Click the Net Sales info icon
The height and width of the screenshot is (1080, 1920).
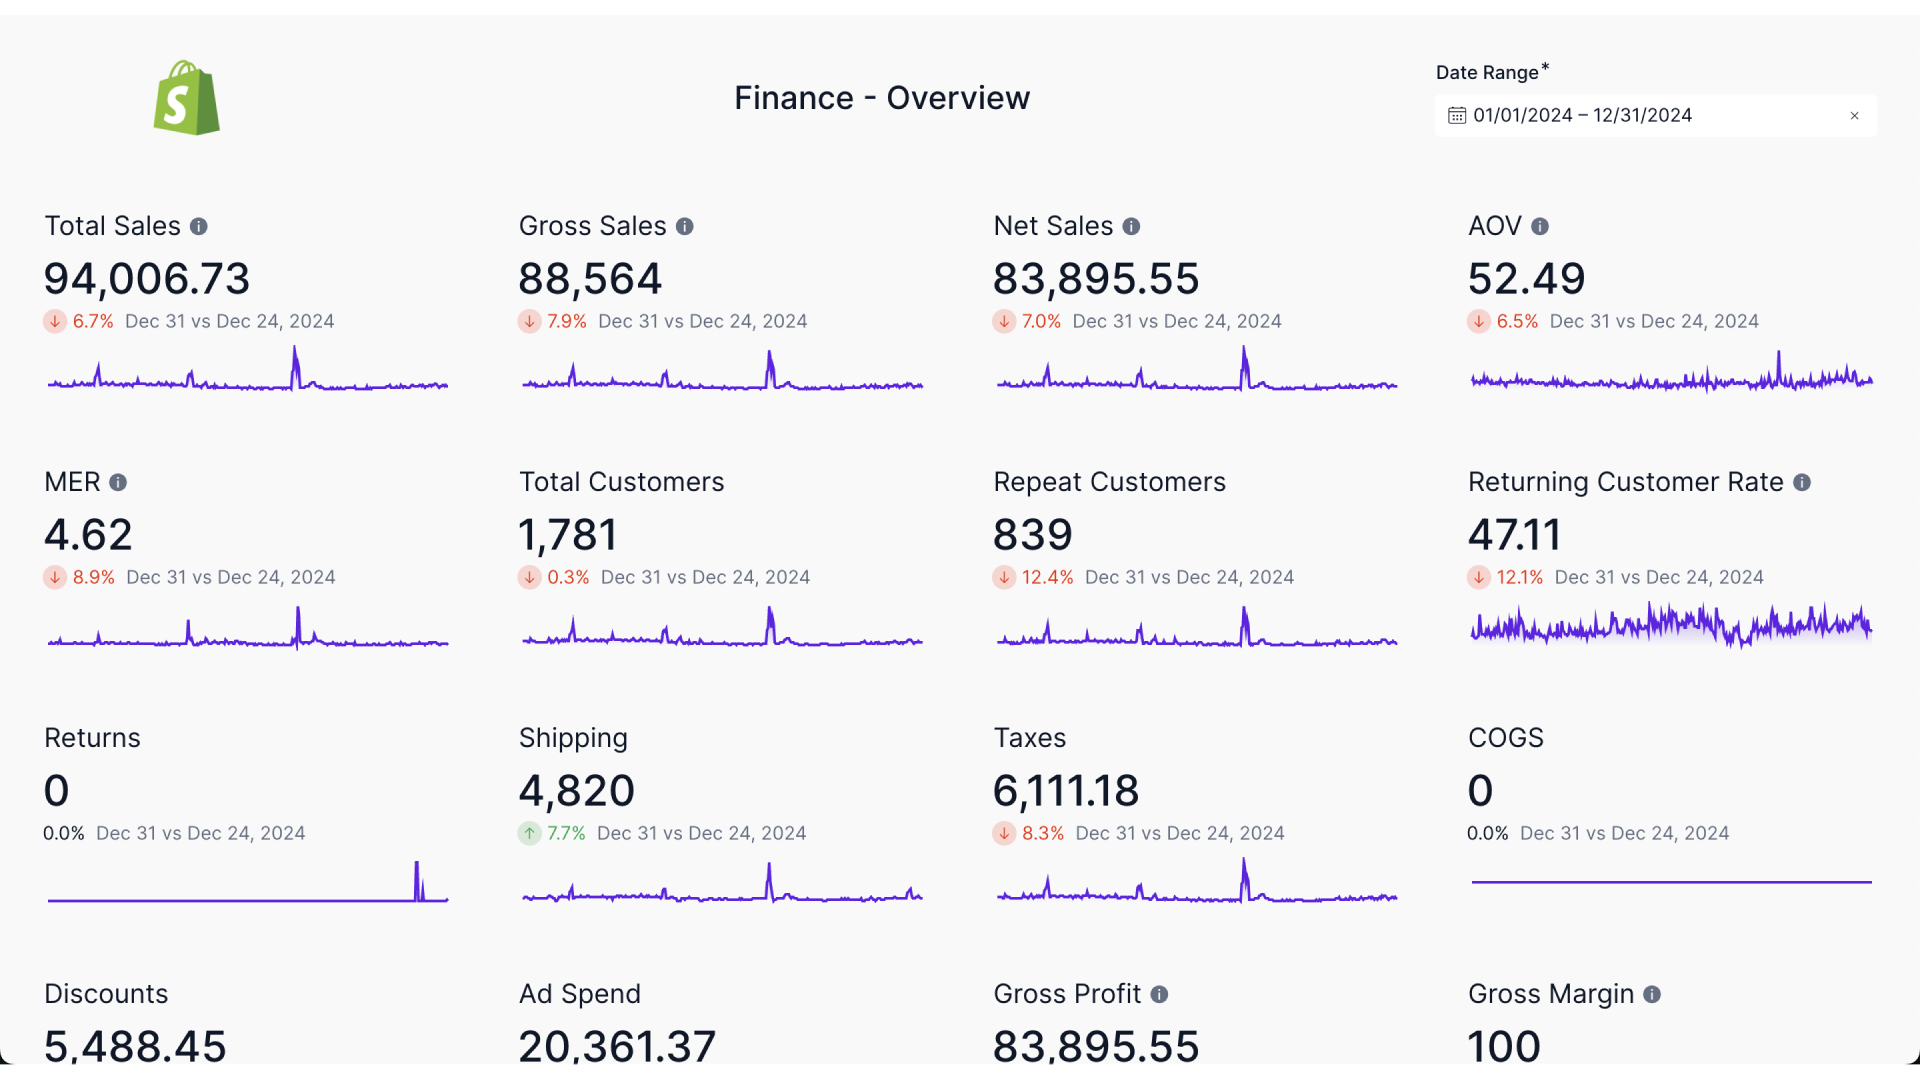pos(1131,227)
